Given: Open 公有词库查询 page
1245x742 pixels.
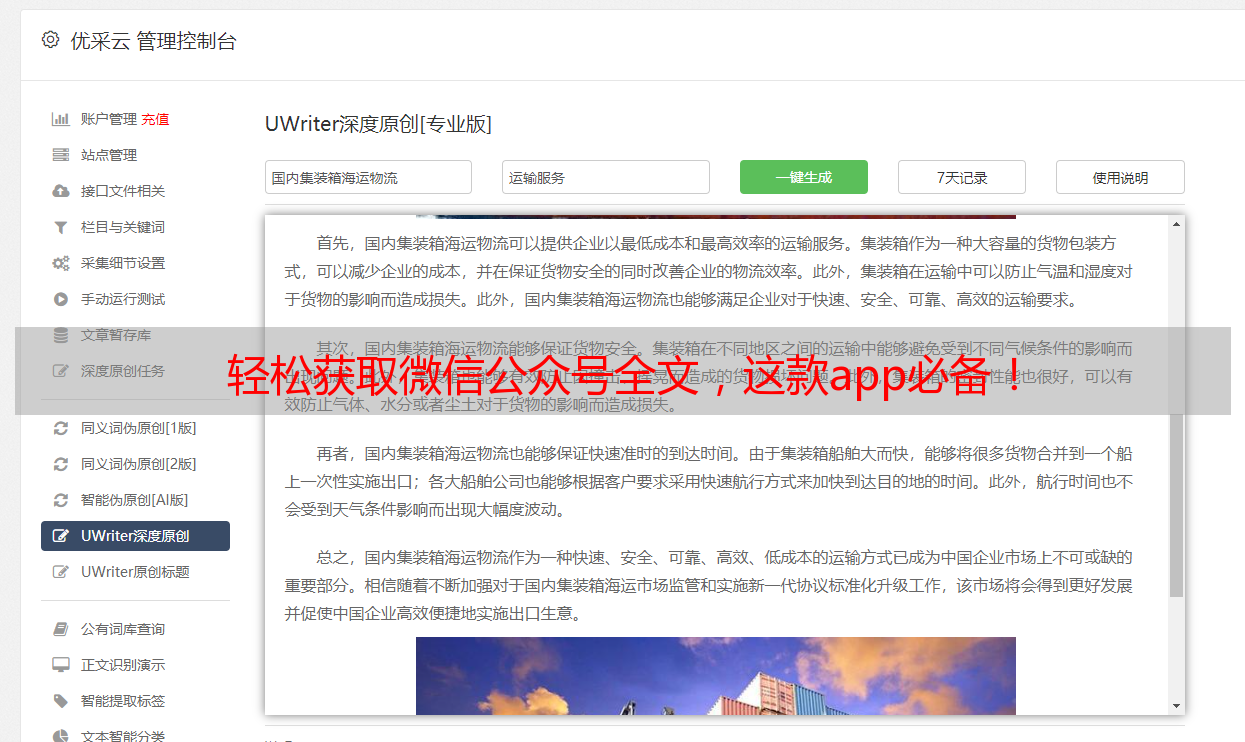Looking at the screenshot, I should [x=123, y=629].
